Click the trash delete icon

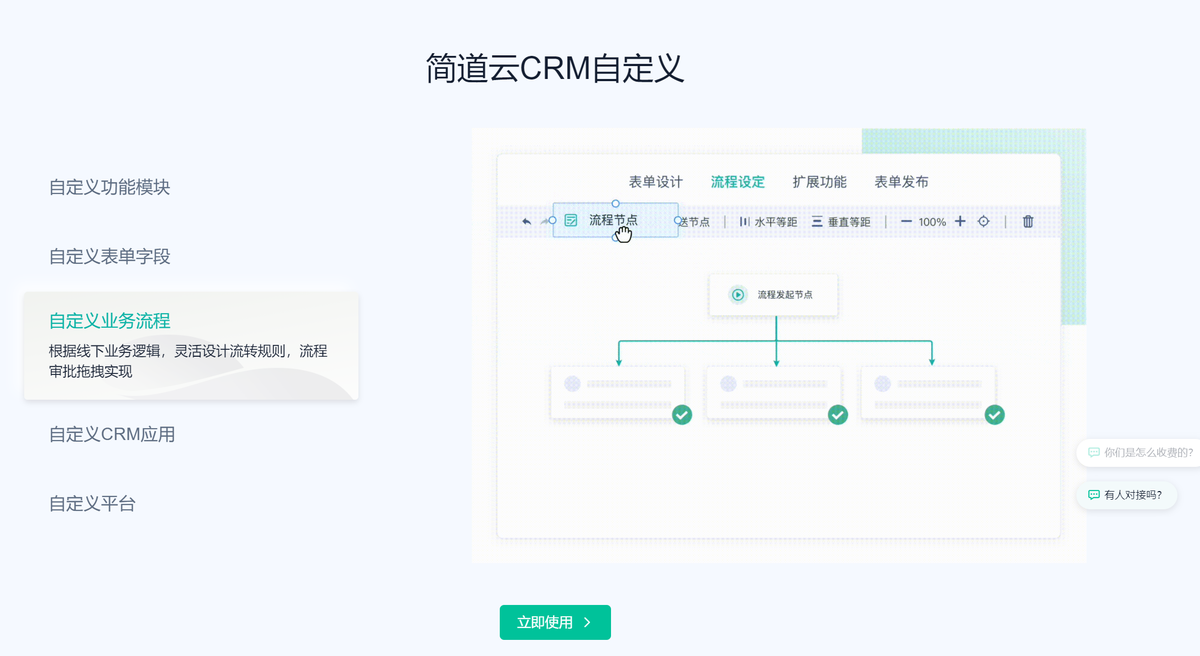click(1028, 221)
